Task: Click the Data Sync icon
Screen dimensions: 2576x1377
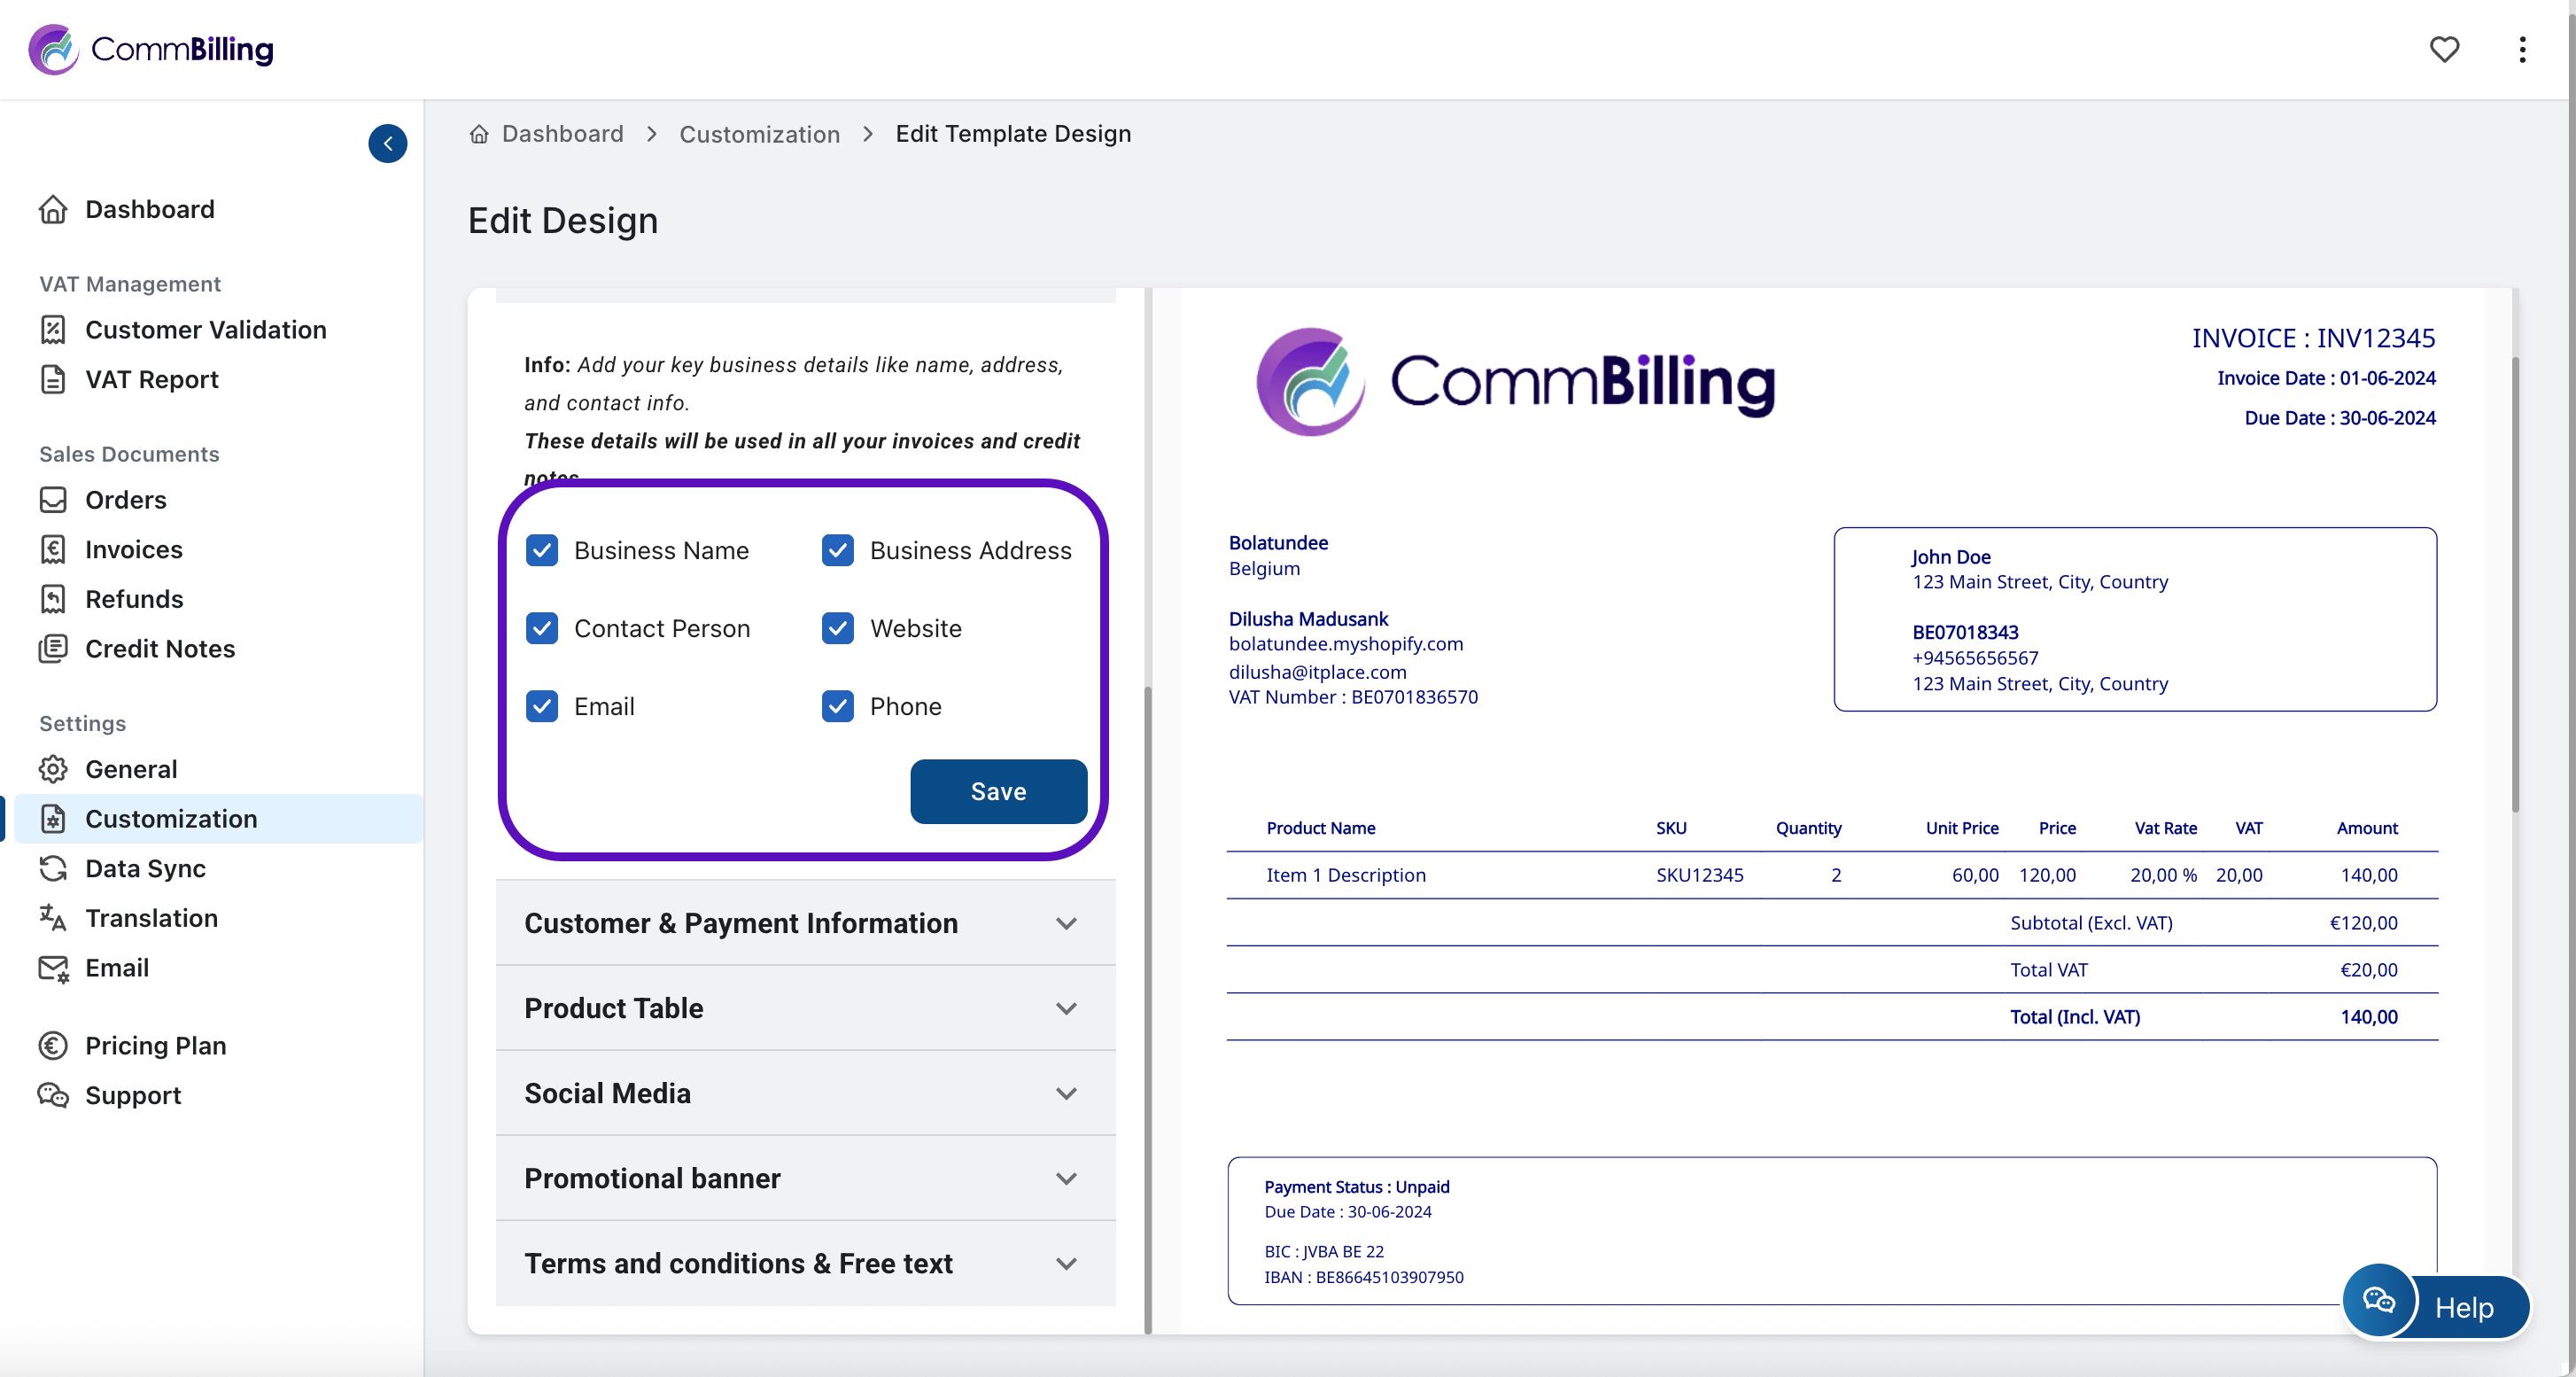Action: pos(53,867)
